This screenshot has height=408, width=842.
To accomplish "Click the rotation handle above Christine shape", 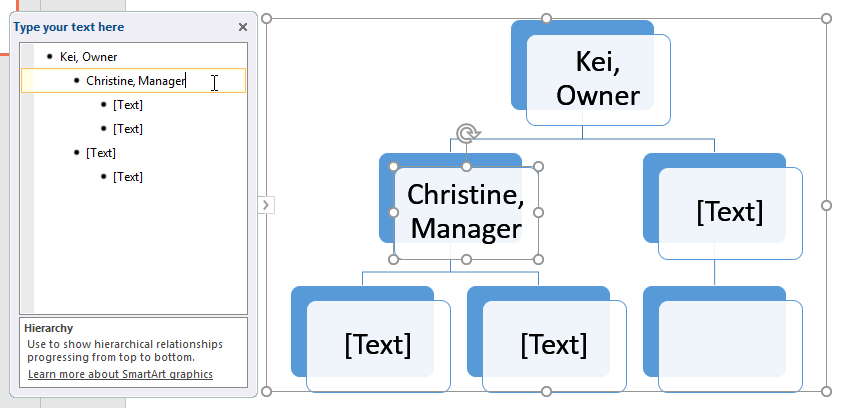I will (466, 134).
